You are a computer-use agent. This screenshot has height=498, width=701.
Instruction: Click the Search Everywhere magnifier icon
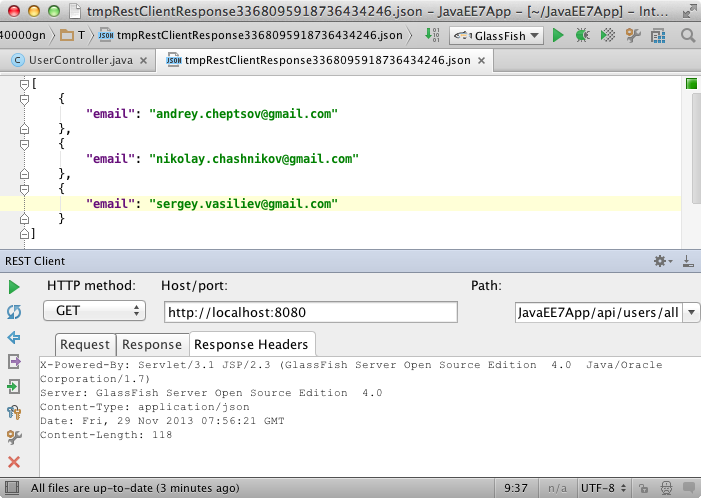coord(688,35)
